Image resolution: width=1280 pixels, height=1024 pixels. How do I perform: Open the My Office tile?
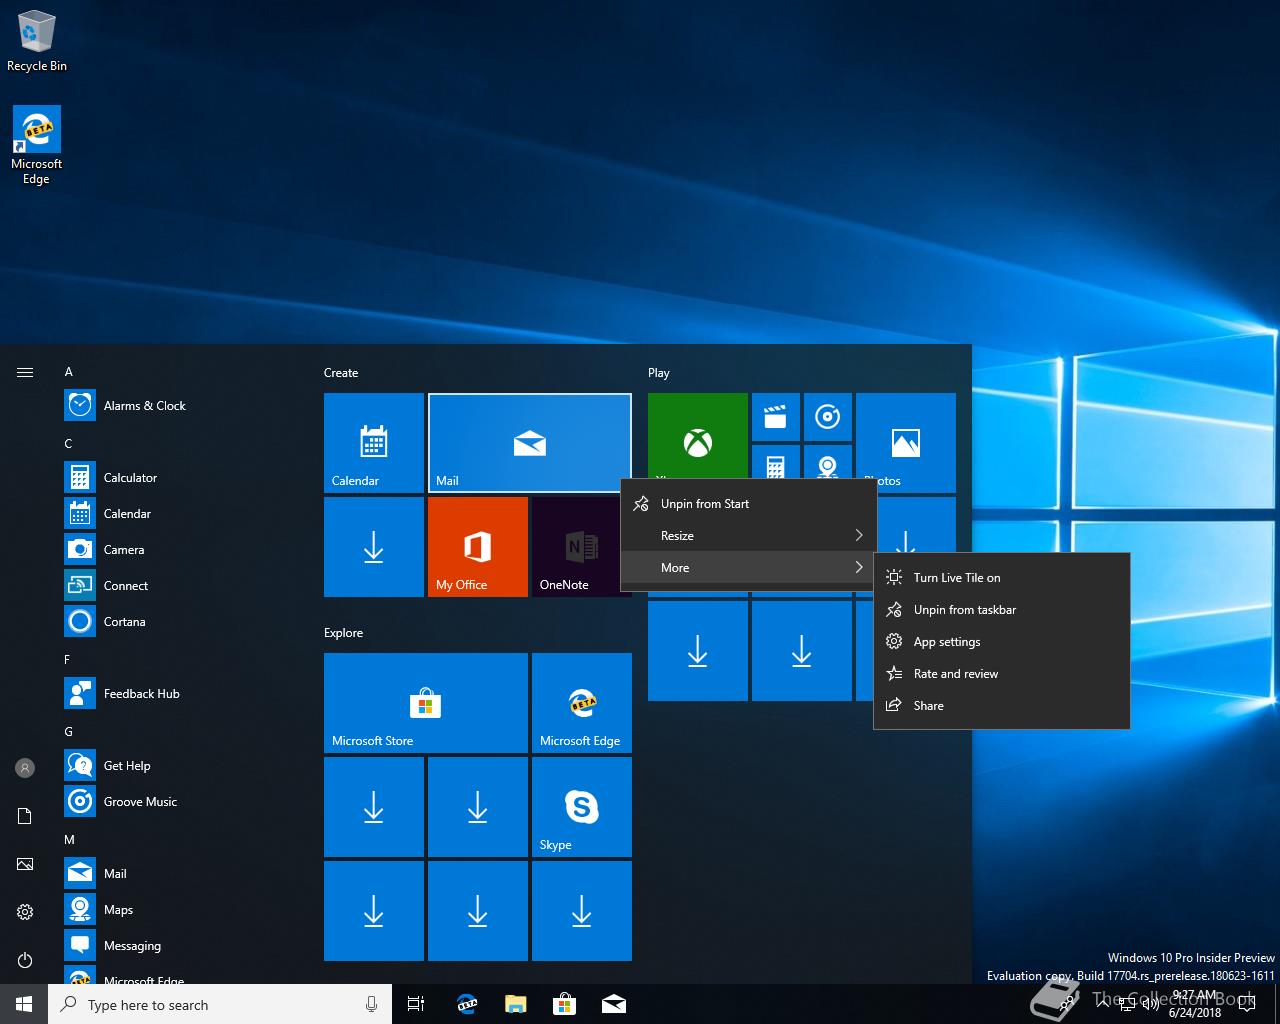478,547
